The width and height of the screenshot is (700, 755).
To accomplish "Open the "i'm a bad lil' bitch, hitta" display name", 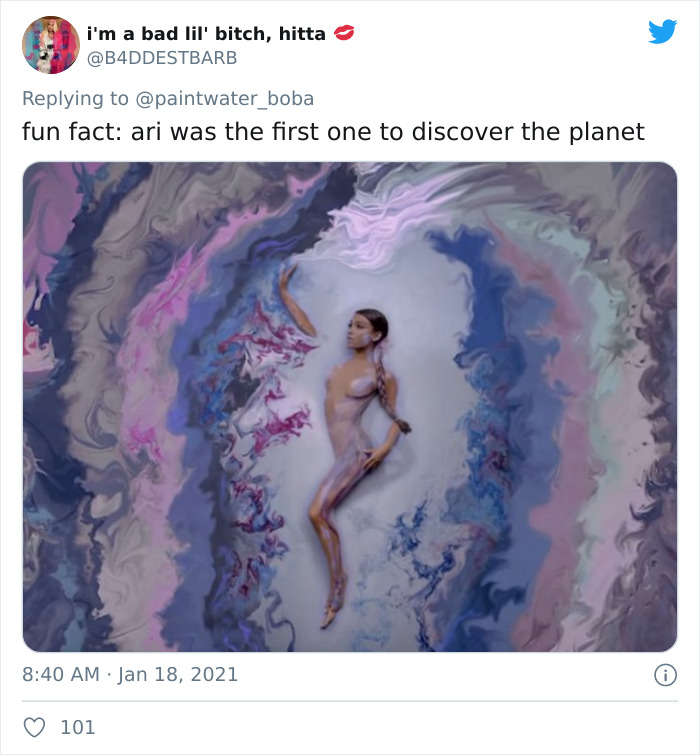I will (x=207, y=33).
